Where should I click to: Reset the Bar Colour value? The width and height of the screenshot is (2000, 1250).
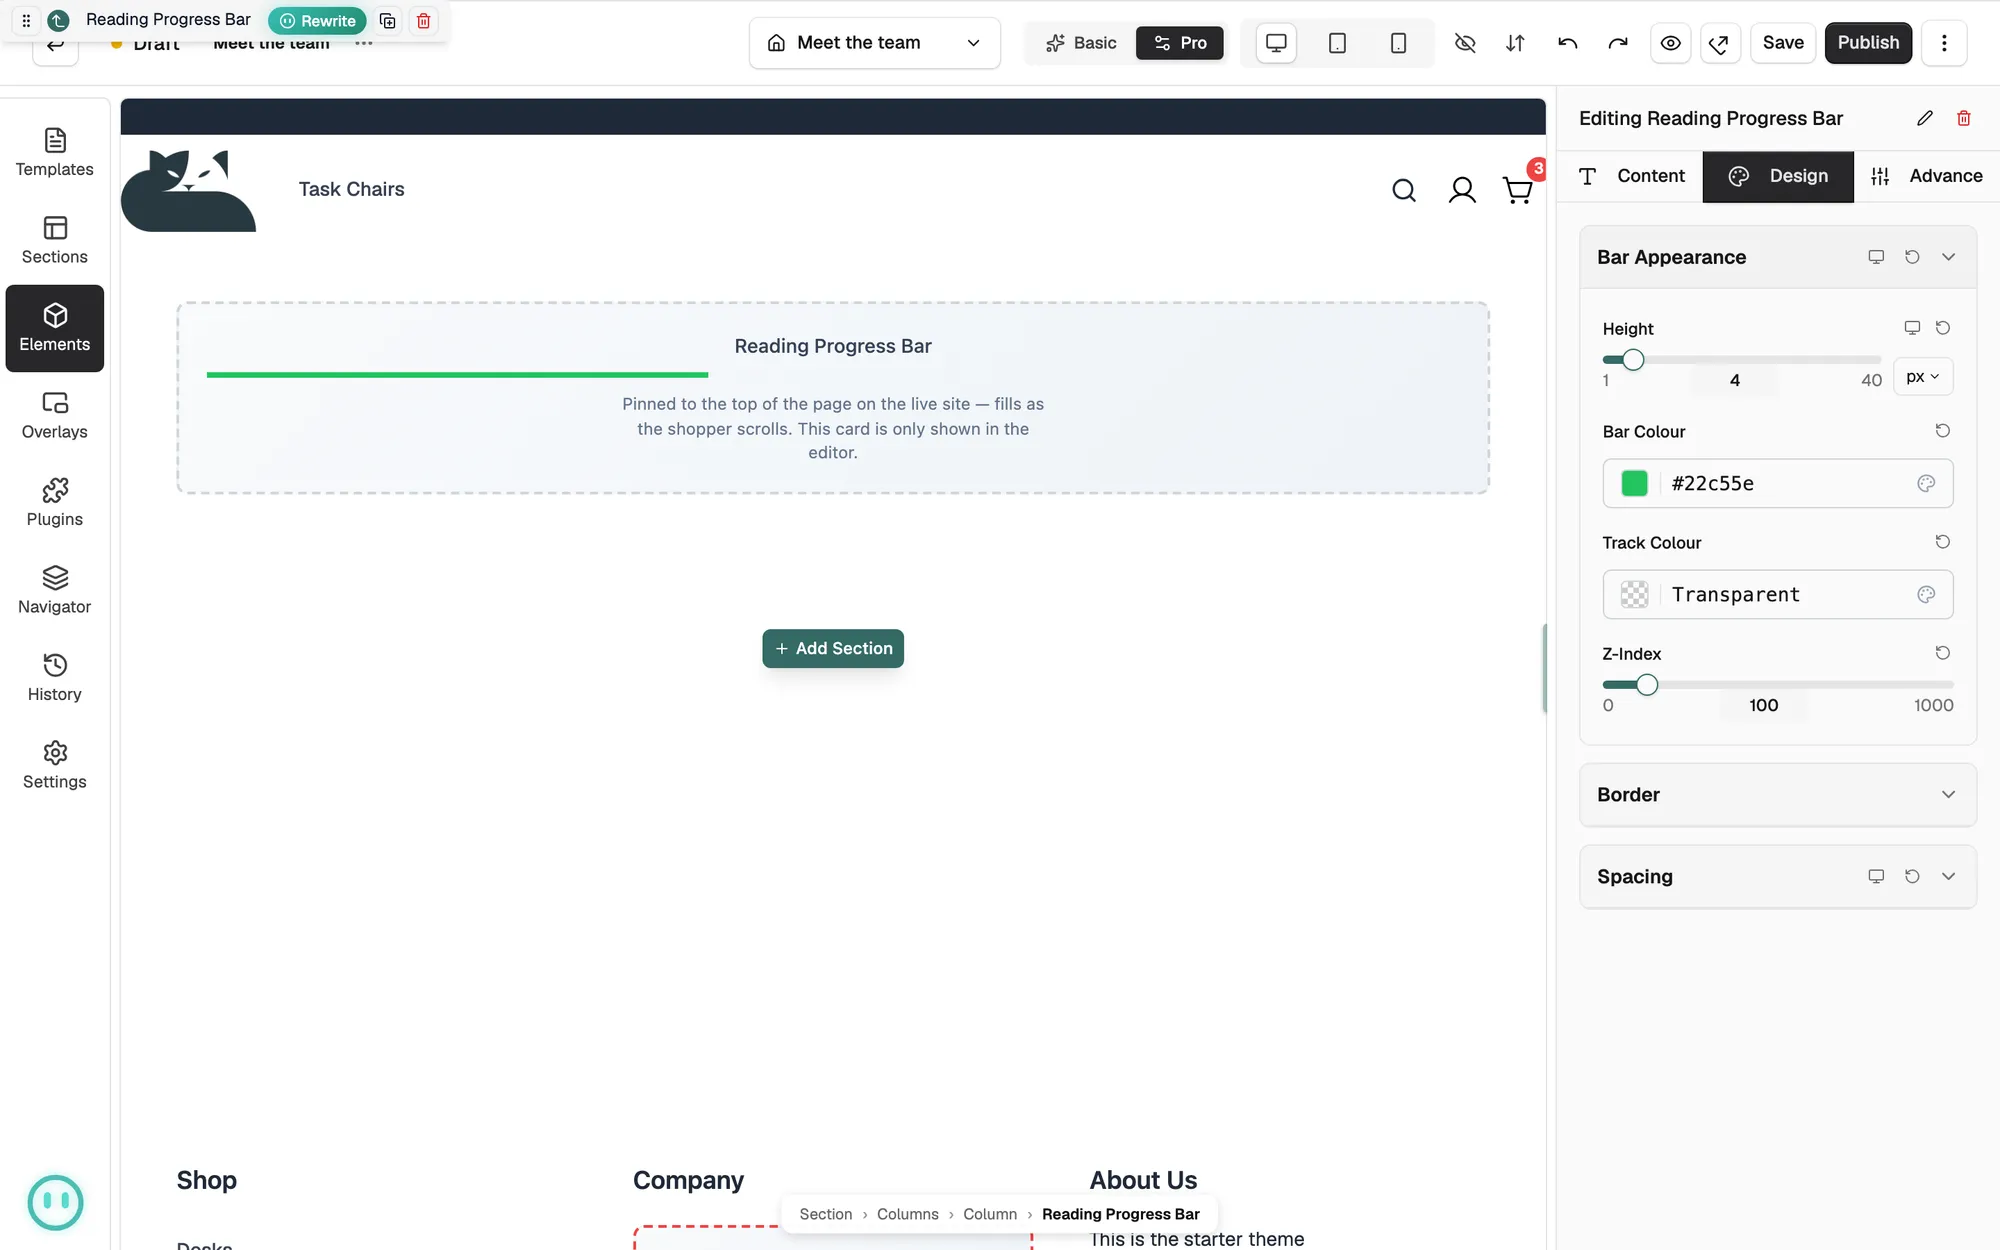[1942, 431]
